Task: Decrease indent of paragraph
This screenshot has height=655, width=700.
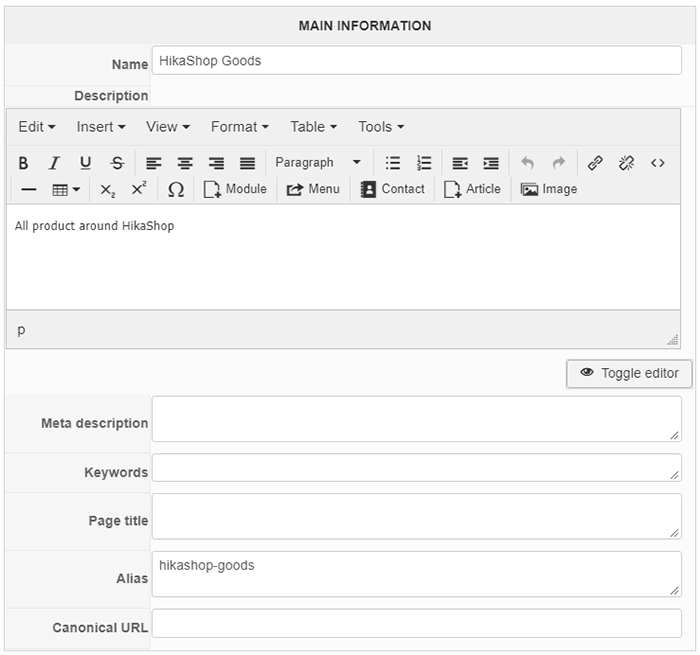Action: (460, 163)
